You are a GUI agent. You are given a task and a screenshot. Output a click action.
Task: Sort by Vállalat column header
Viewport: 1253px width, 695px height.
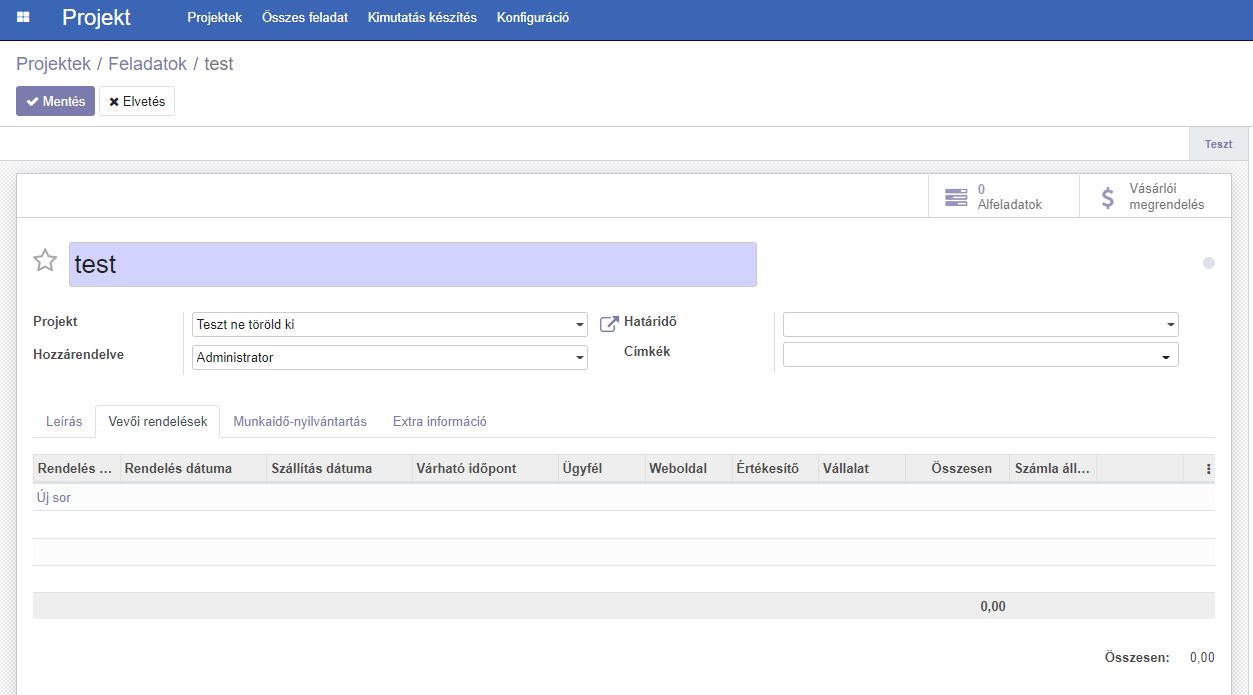click(862, 469)
